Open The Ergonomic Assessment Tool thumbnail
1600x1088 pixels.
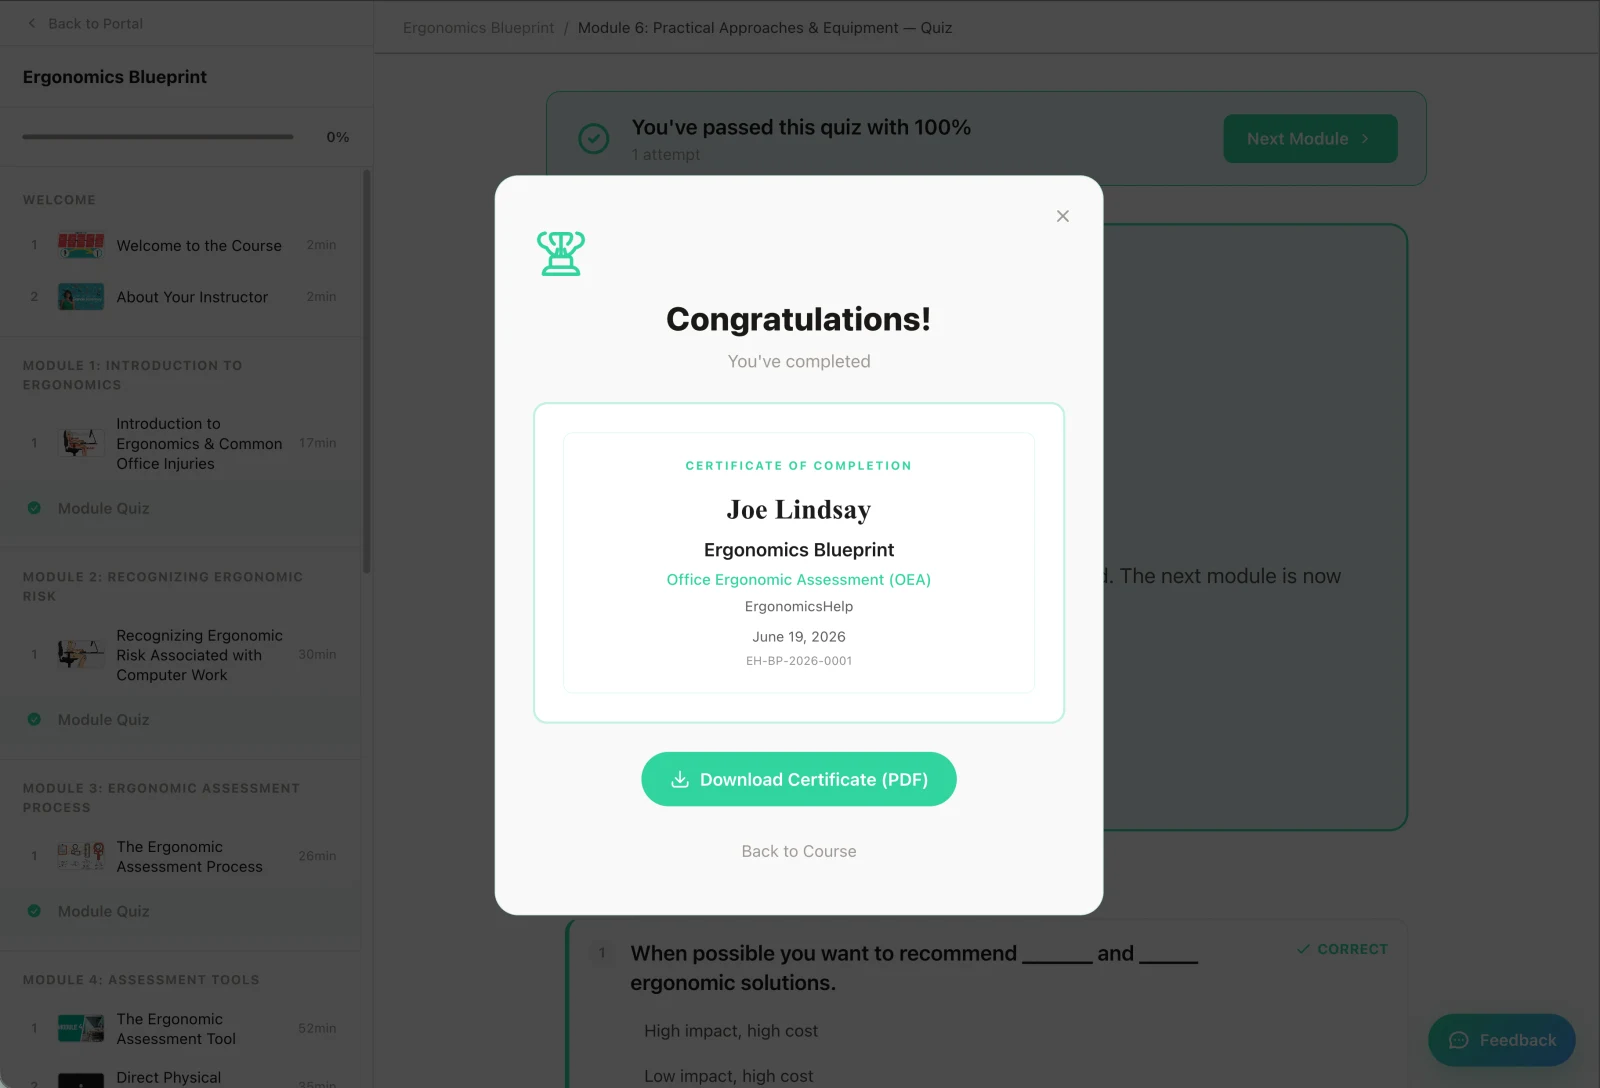click(81, 1028)
